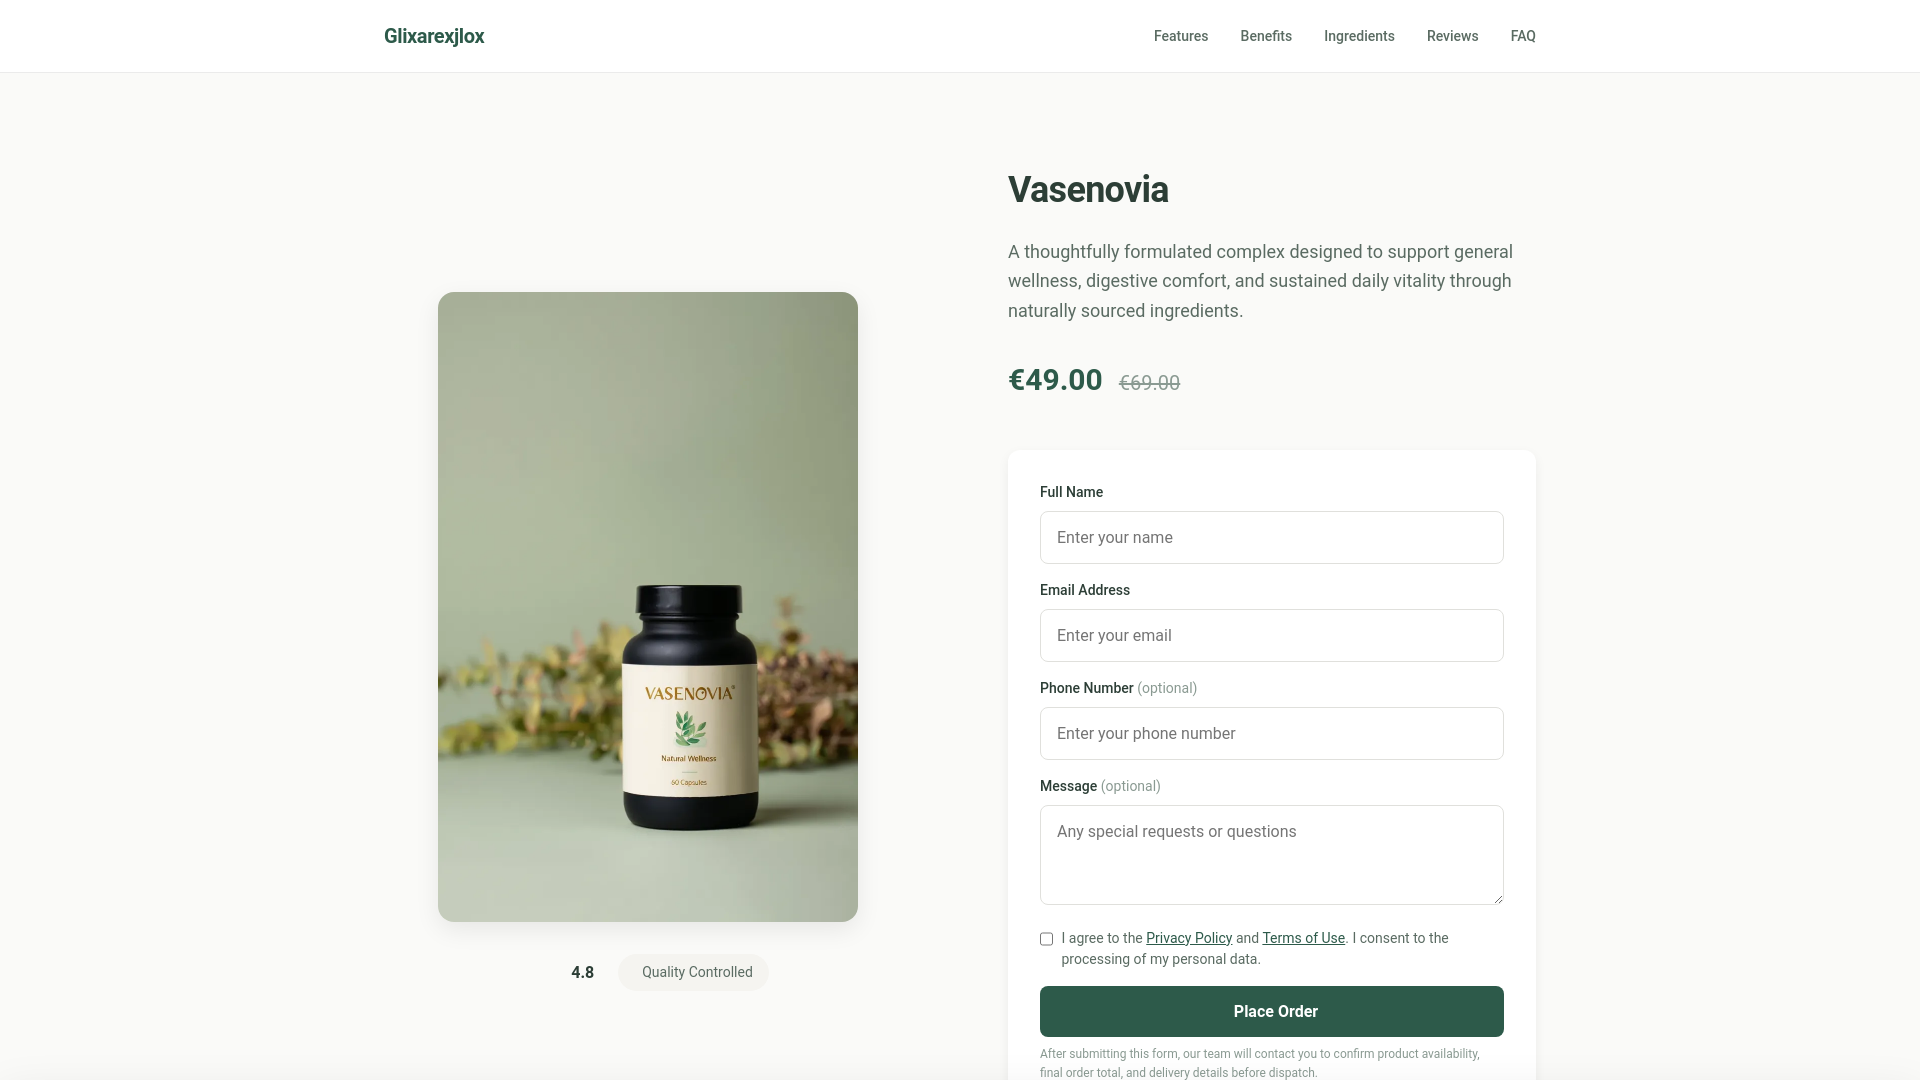Image resolution: width=1920 pixels, height=1080 pixels.
Task: Click the Place Order button
Action: click(1272, 1012)
